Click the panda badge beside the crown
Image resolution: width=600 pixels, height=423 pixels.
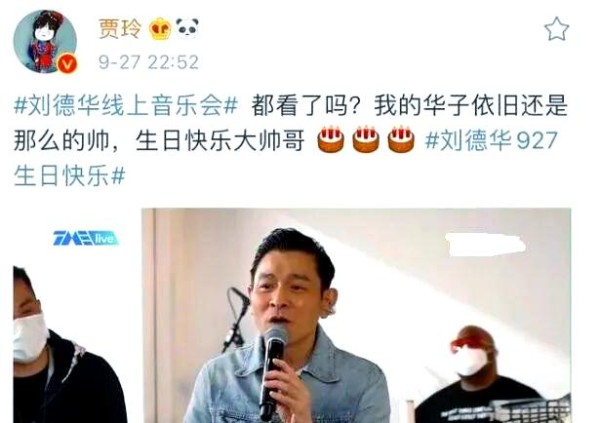(x=187, y=28)
